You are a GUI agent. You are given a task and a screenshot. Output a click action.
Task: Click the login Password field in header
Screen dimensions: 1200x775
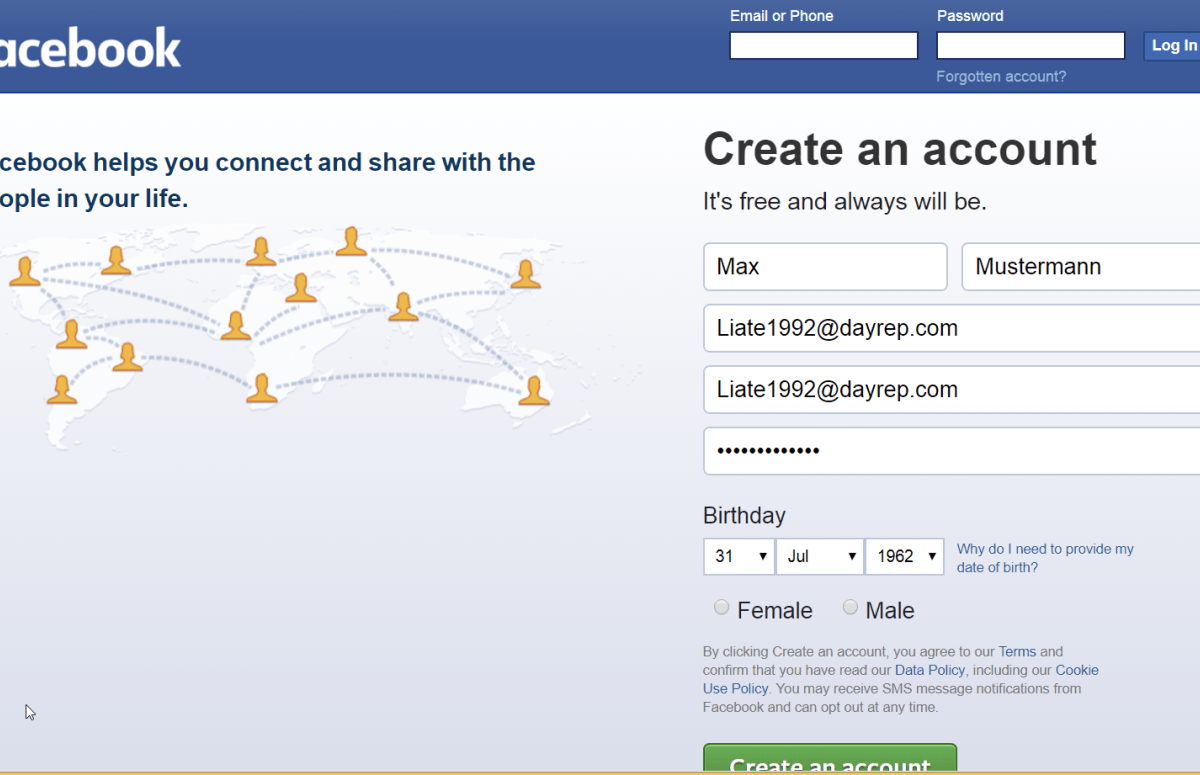click(x=1031, y=46)
